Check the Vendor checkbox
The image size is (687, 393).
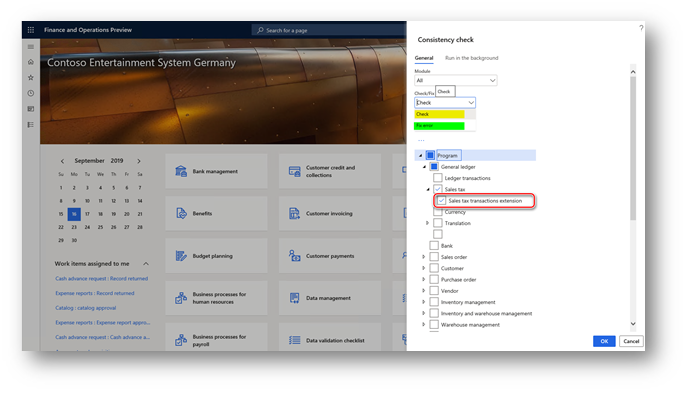[x=434, y=290]
